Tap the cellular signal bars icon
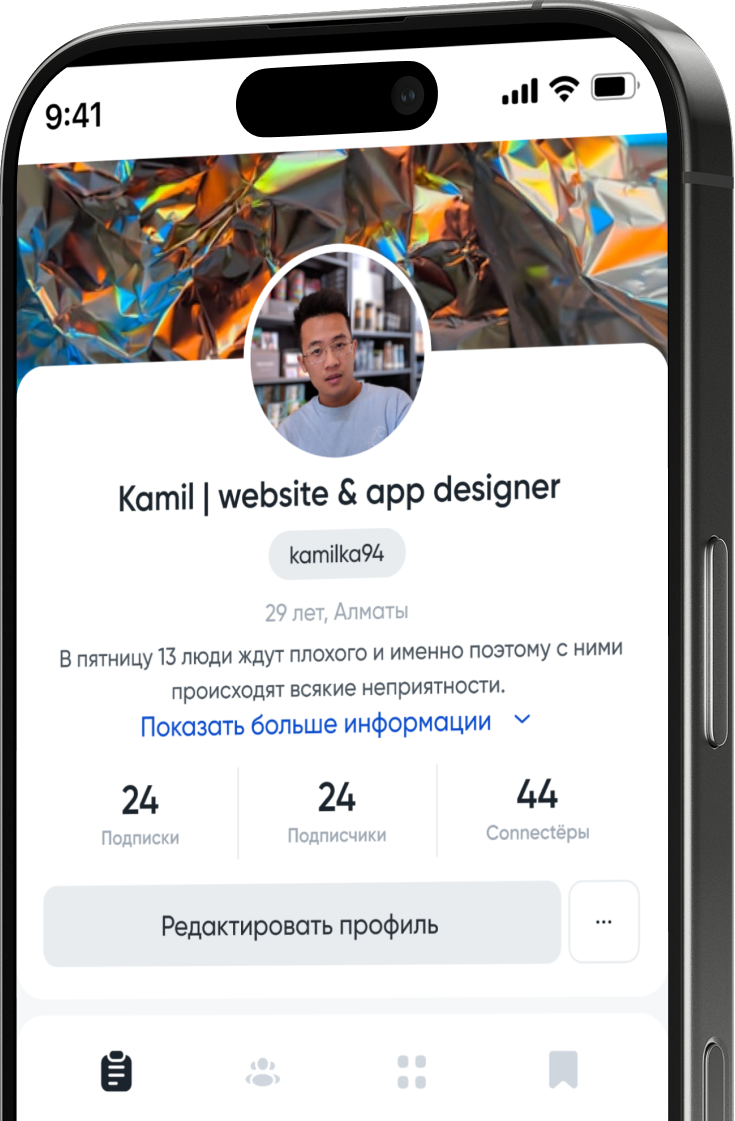This screenshot has width=735, height=1121. [x=520, y=92]
